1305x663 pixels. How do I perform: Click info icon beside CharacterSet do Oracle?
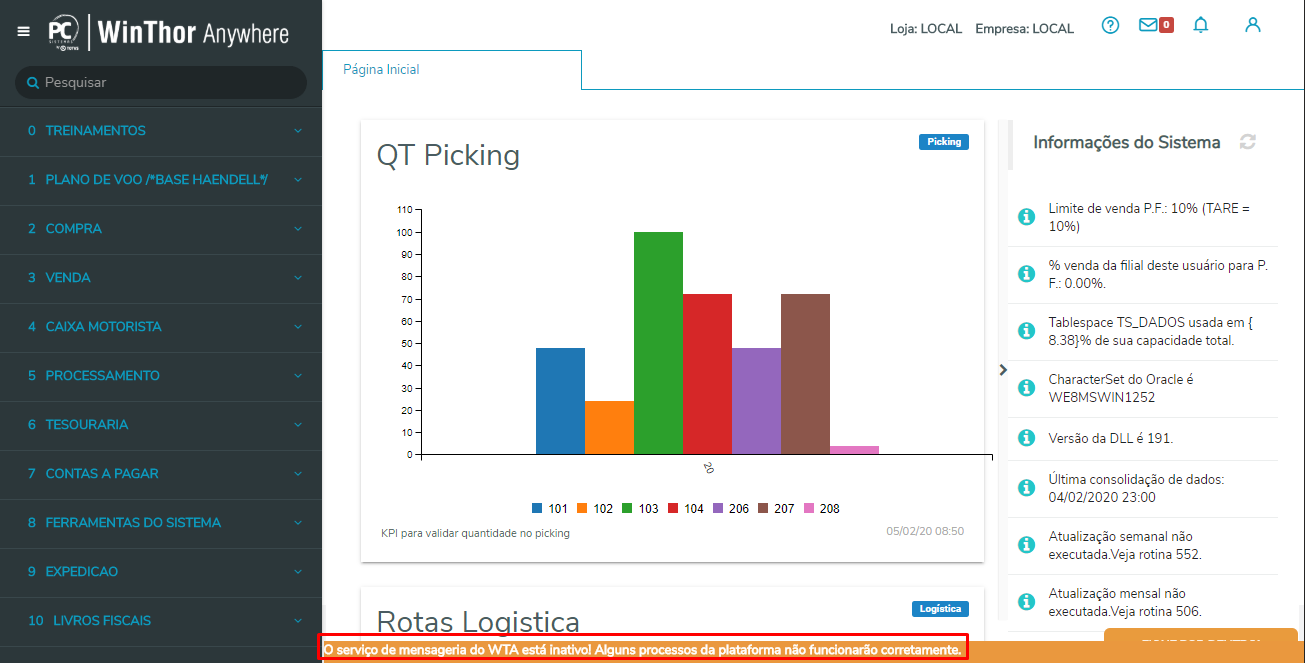1025,388
